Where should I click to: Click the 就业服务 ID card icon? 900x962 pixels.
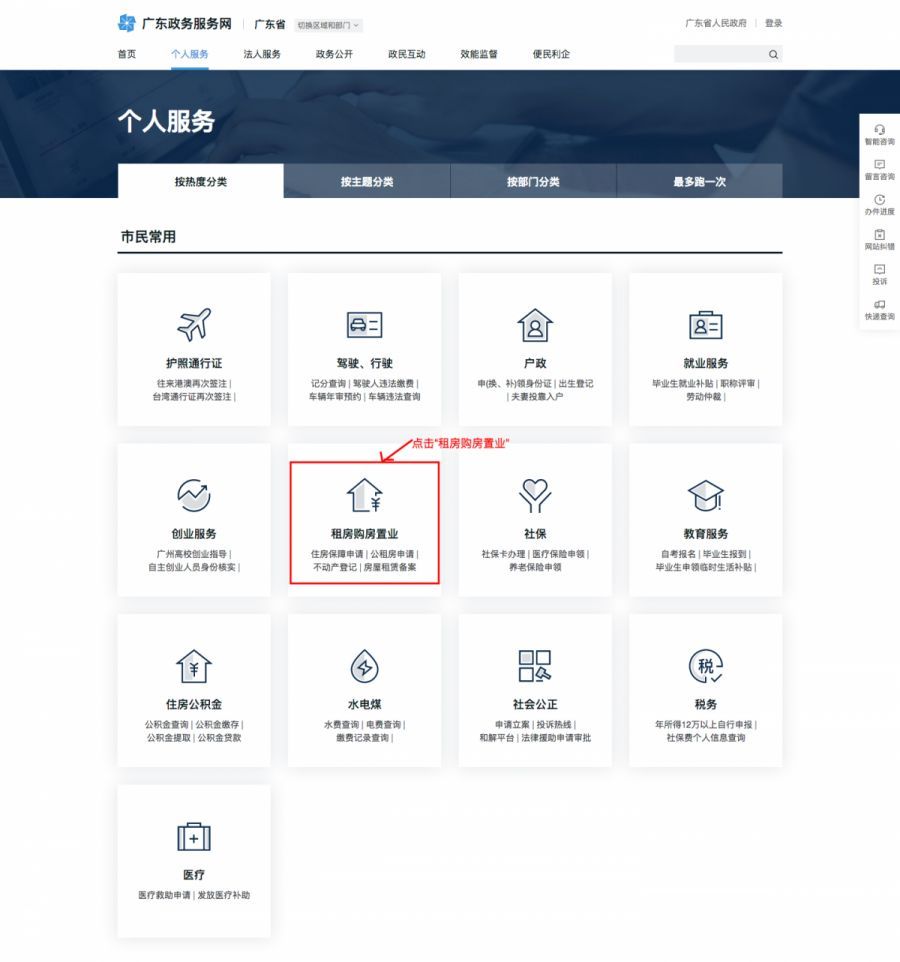pyautogui.click(x=705, y=325)
